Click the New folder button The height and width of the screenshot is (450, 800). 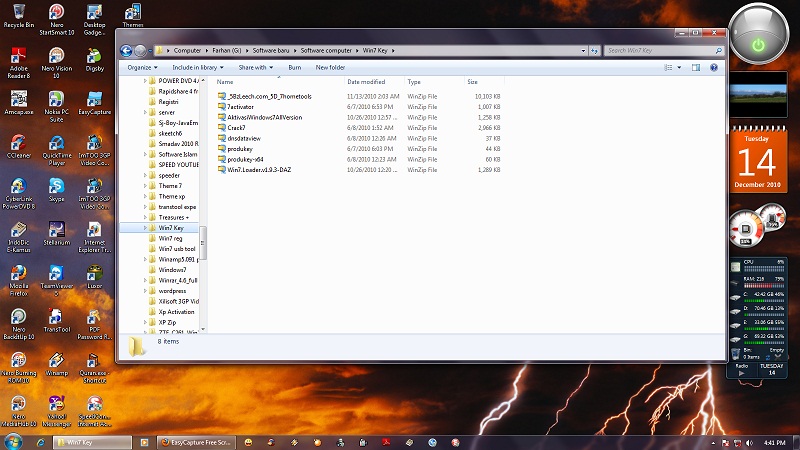(x=330, y=67)
